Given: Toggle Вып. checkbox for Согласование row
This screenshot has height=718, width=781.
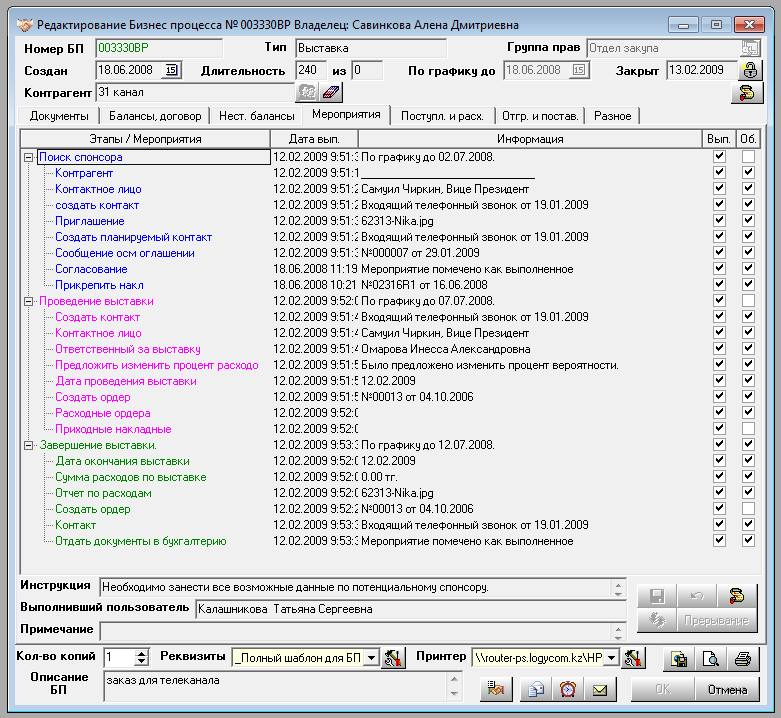Looking at the screenshot, I should 719,268.
